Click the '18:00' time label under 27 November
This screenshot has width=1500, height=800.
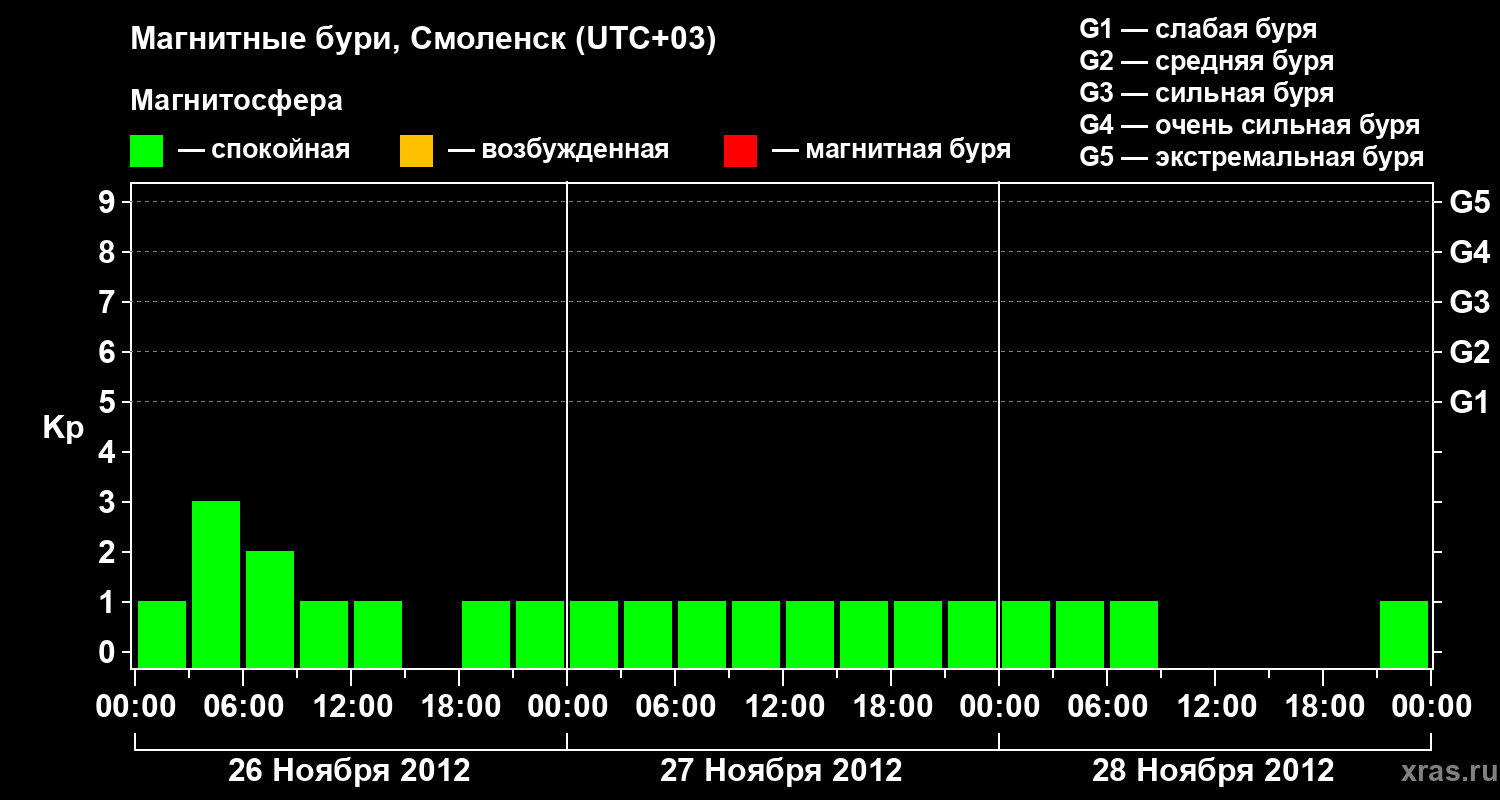coord(891,707)
